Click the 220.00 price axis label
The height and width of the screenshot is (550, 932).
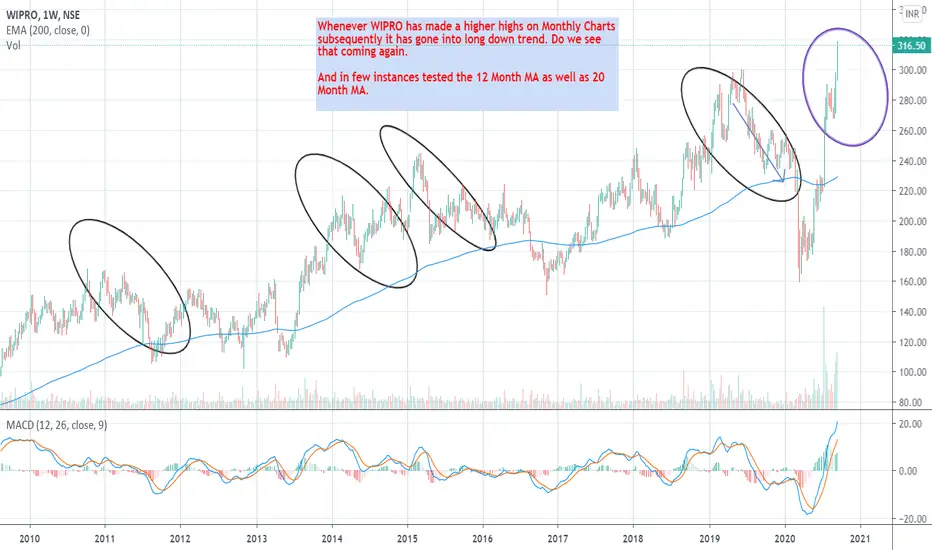tap(912, 191)
